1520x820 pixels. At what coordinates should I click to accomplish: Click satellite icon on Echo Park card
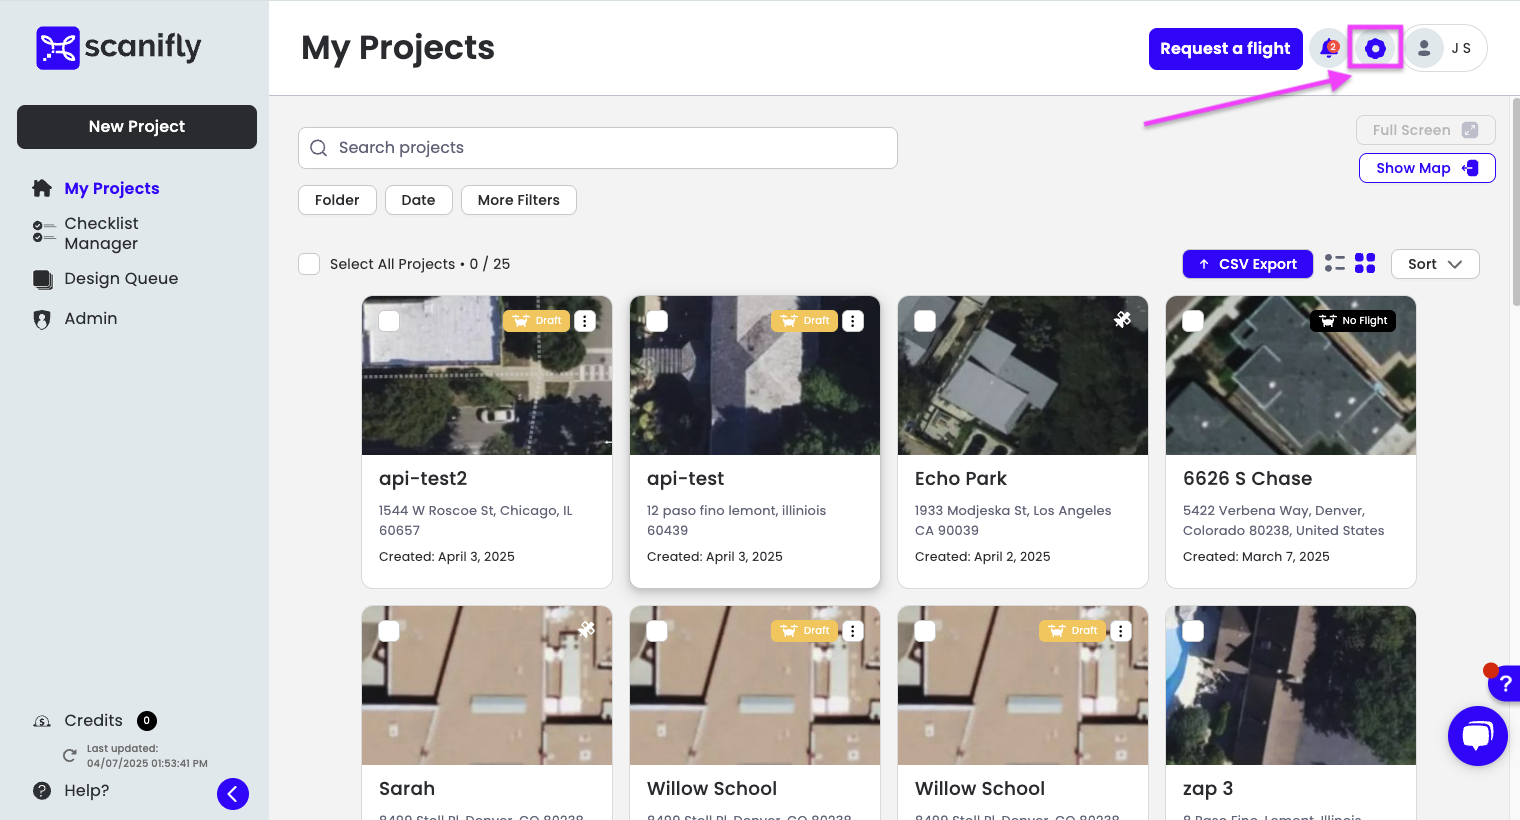pyautogui.click(x=1123, y=319)
